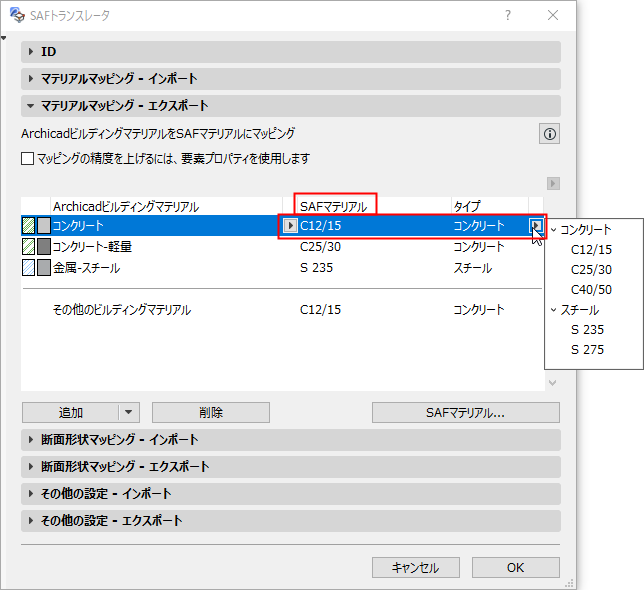Click dark gray swatch of コンクリート-軽量 row
This screenshot has height=590, width=644.
click(x=44, y=246)
